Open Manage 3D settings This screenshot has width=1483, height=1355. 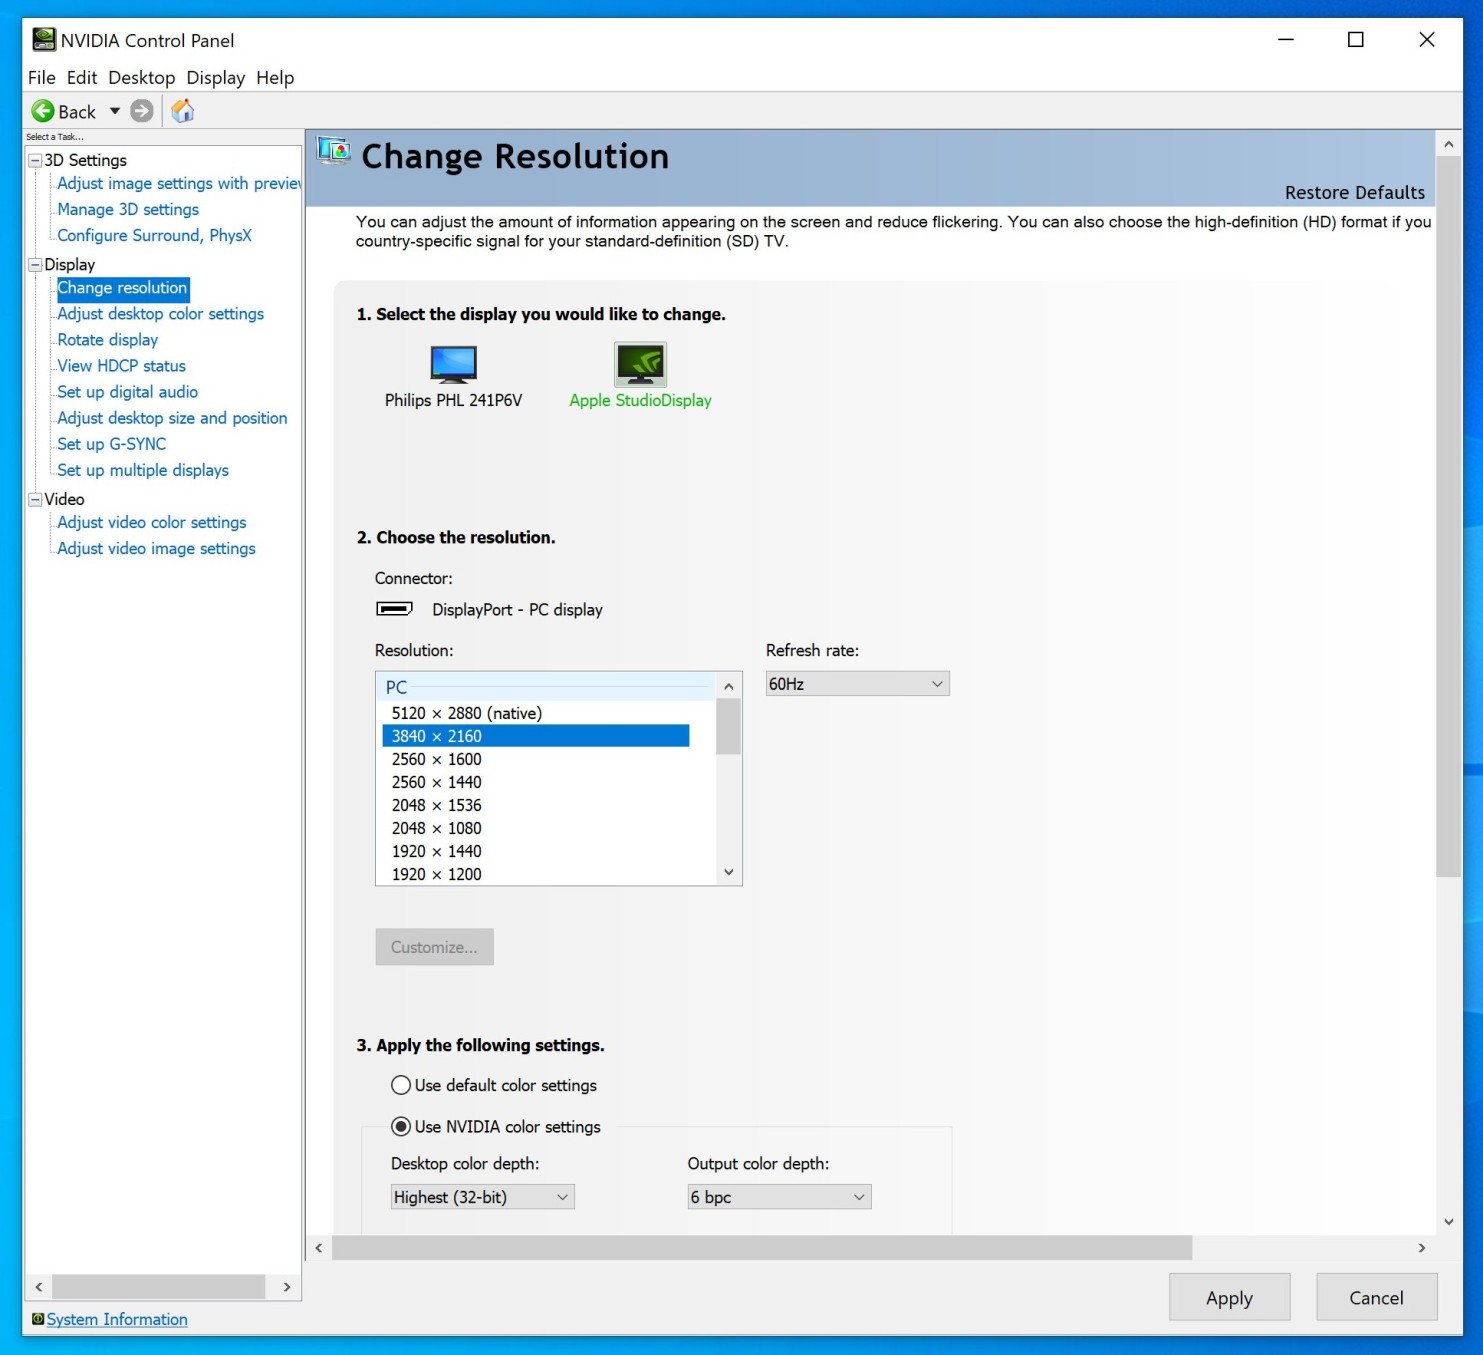coord(128,210)
